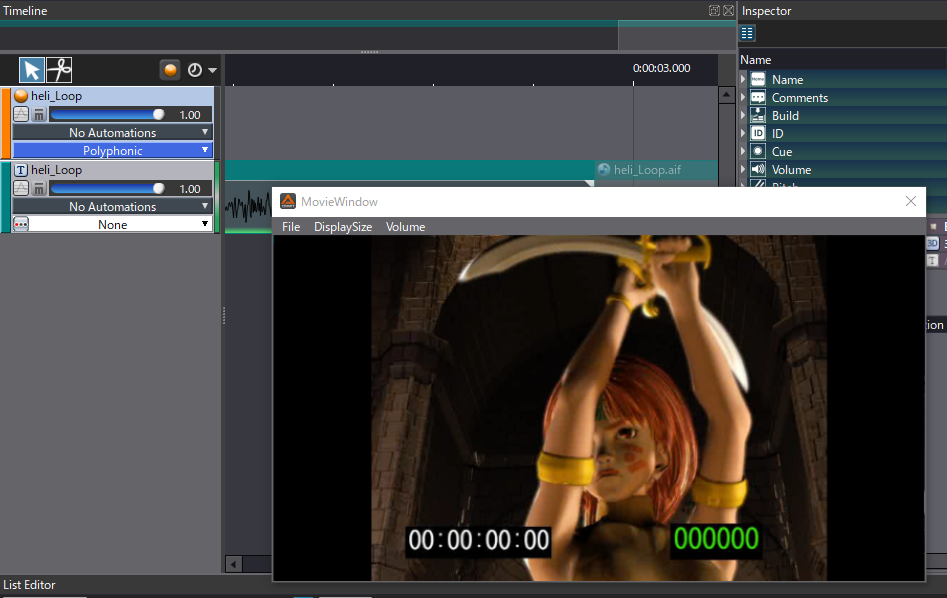This screenshot has height=598, width=947.
Task: Adjust the volume slider of heli_Loop cue
Action: 108,114
